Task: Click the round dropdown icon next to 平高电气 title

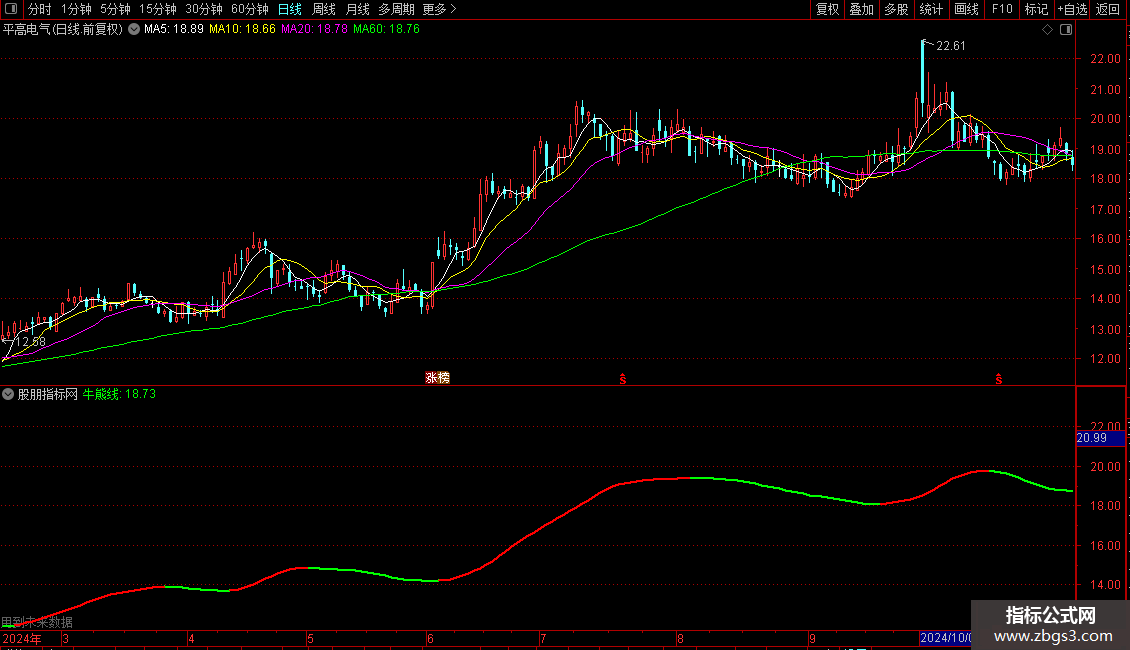Action: (x=134, y=30)
